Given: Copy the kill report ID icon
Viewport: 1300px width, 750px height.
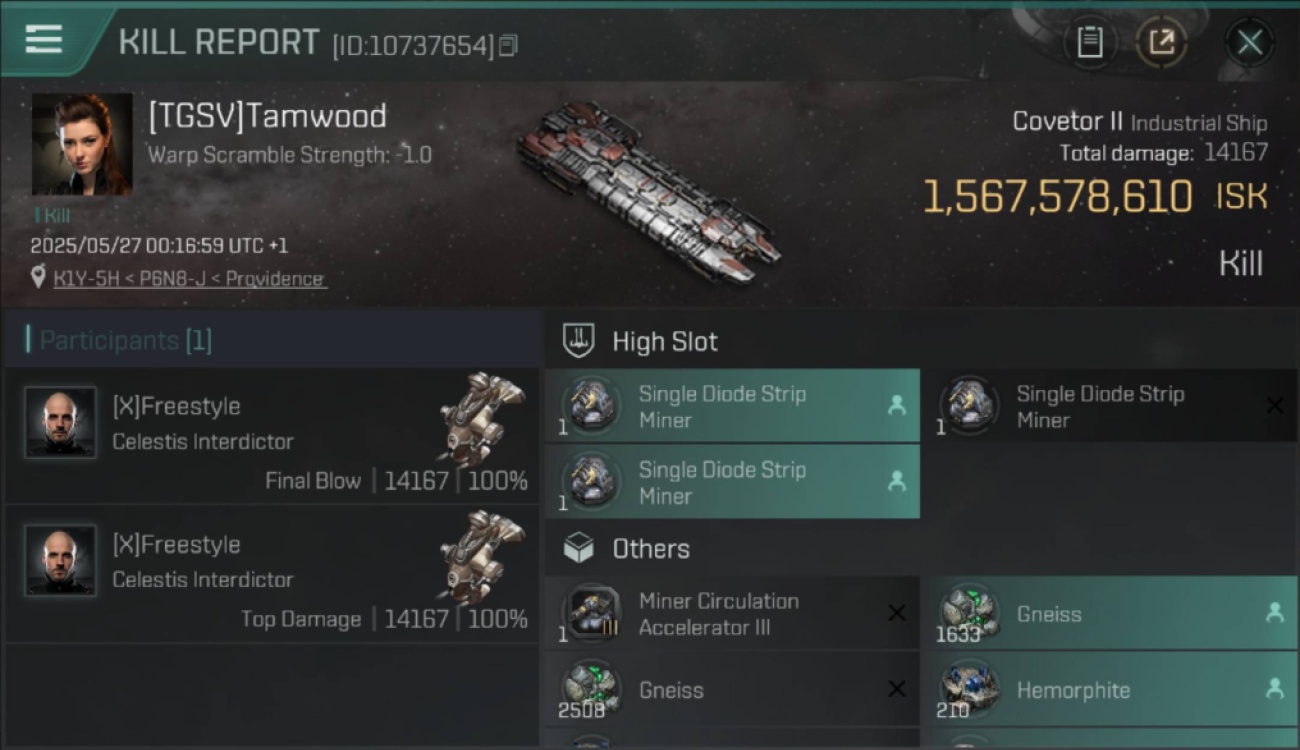Looking at the screenshot, I should tap(508, 46).
